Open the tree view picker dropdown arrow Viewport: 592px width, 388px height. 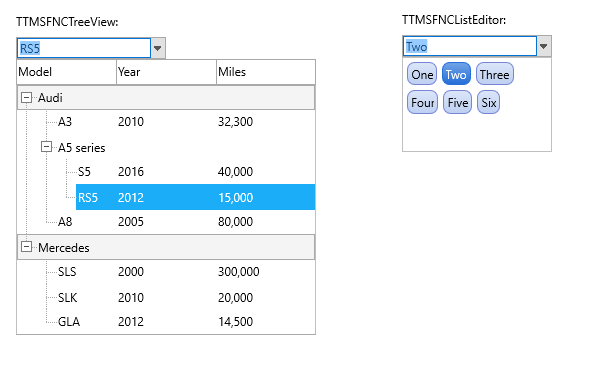coord(158,48)
